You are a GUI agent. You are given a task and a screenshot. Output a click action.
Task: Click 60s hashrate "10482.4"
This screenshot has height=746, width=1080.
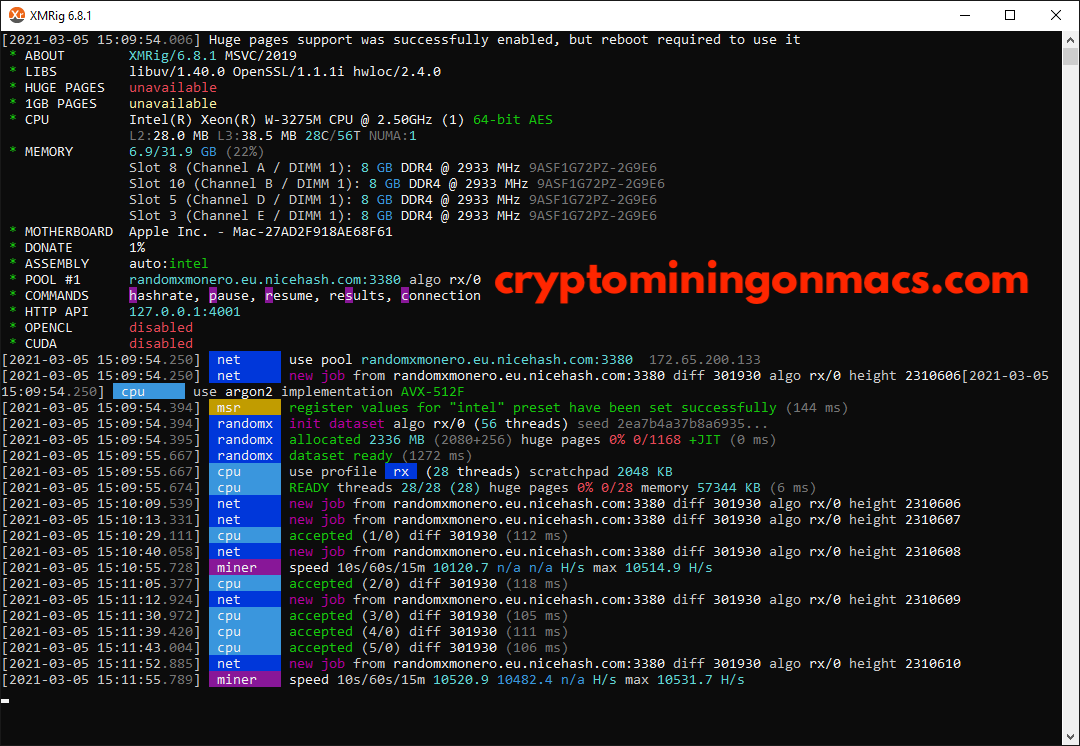click(x=525, y=680)
